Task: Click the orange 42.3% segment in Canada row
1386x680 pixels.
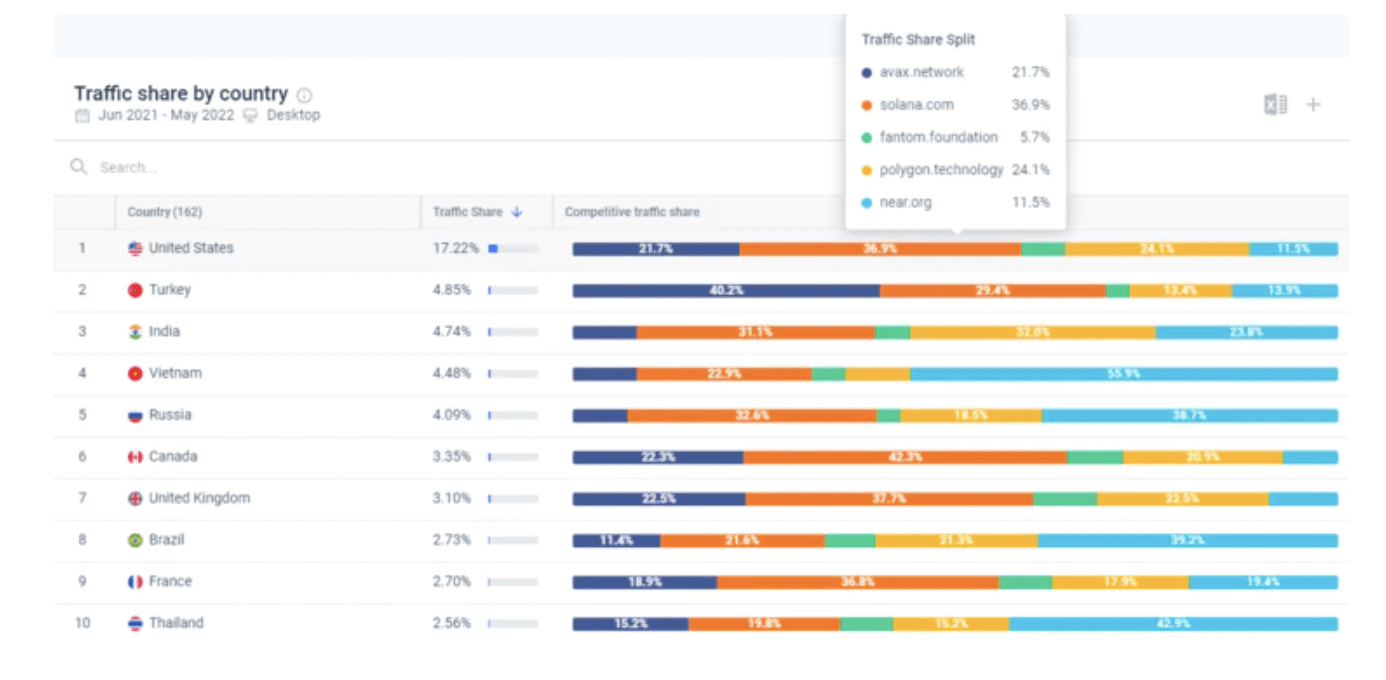Action: [905, 457]
